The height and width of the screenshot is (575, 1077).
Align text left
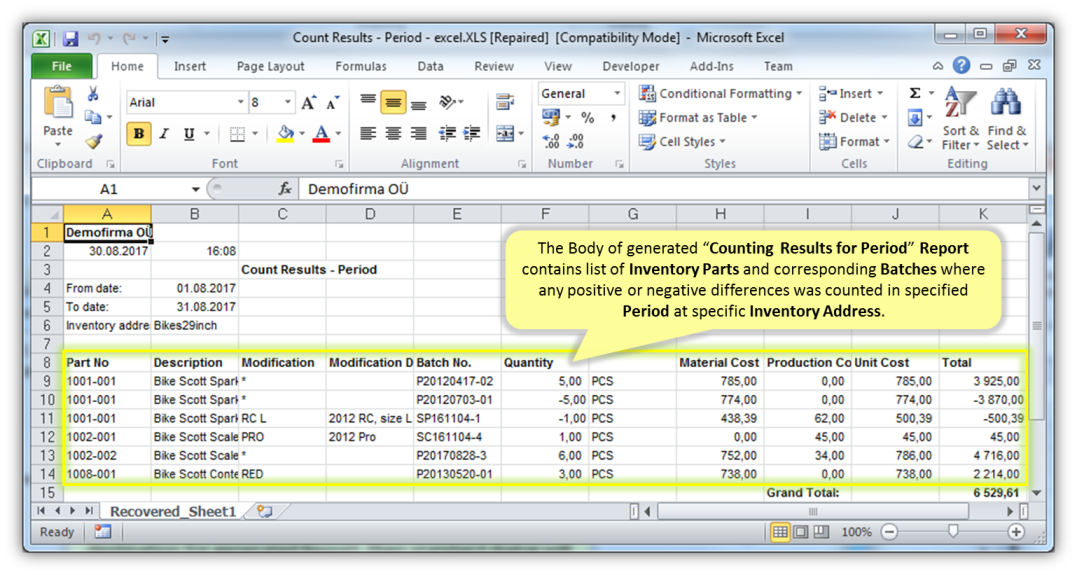pos(368,134)
